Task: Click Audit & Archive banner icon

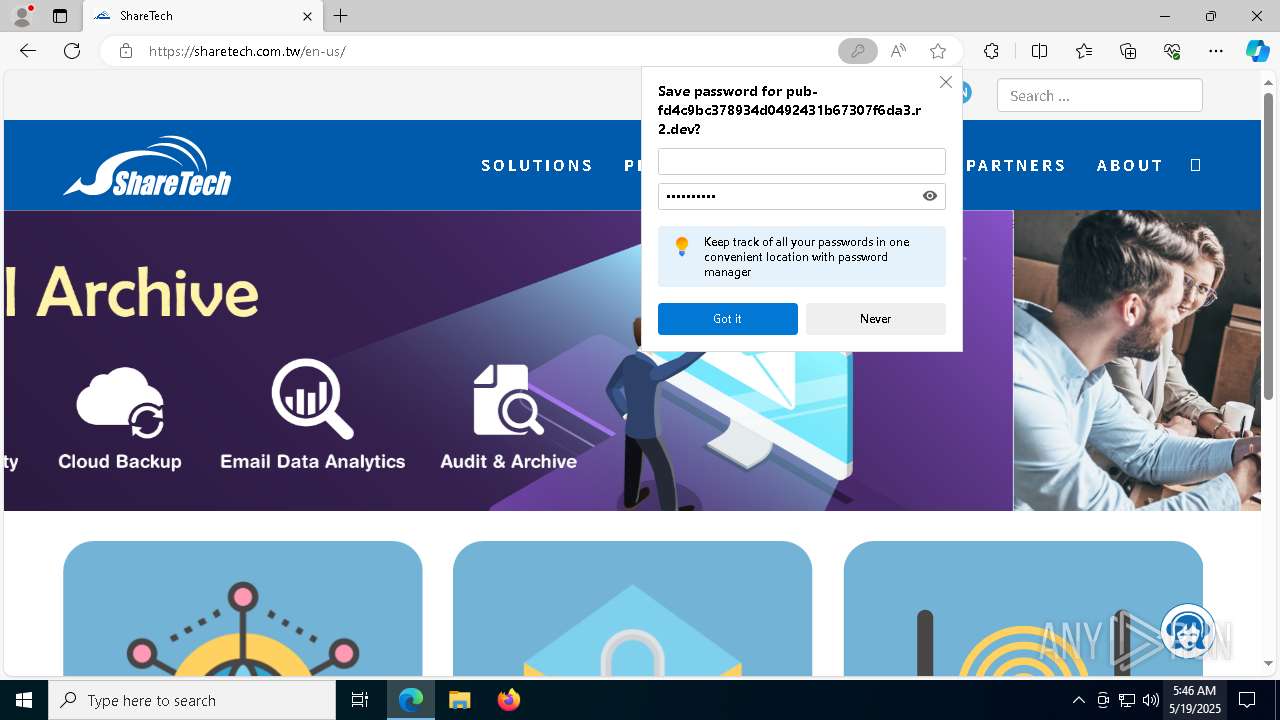Action: pyautogui.click(x=508, y=400)
